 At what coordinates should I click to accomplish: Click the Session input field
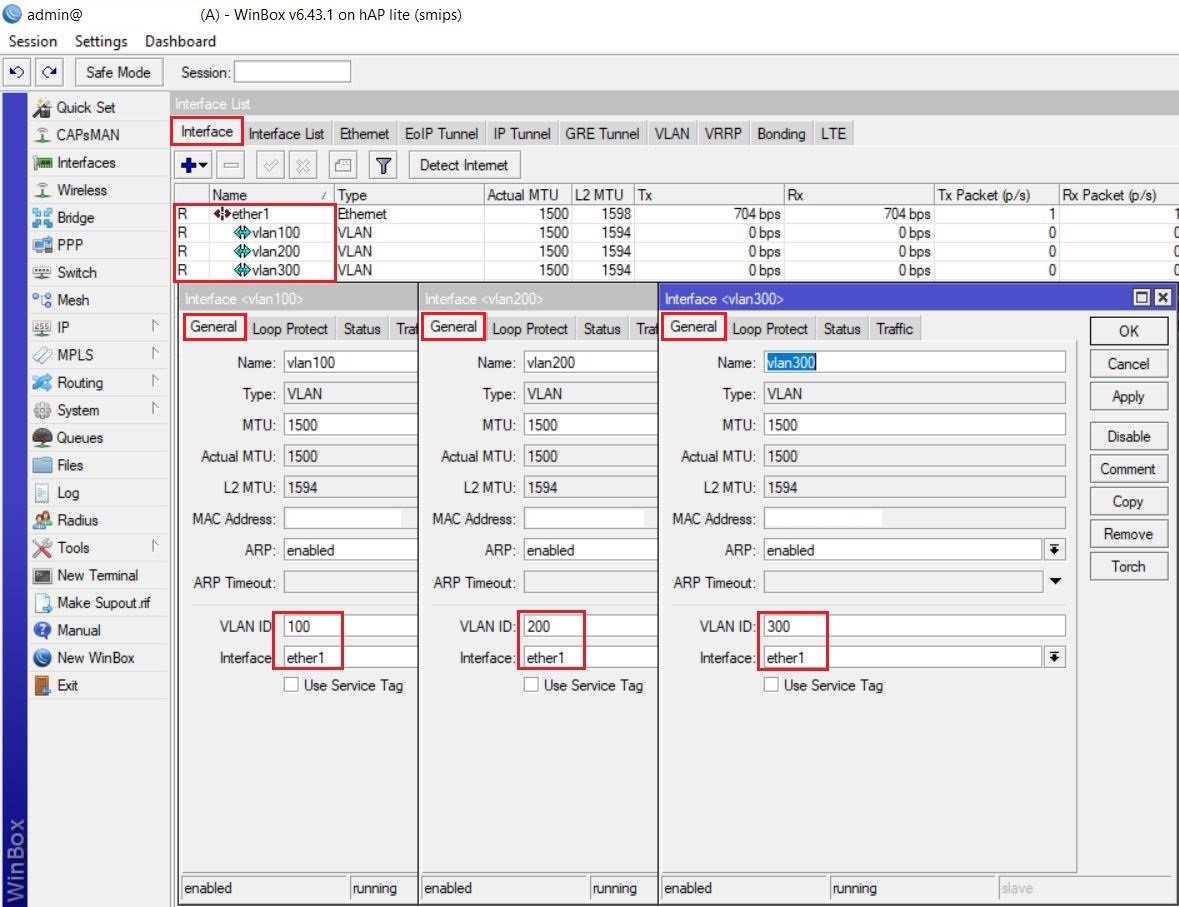pos(292,72)
